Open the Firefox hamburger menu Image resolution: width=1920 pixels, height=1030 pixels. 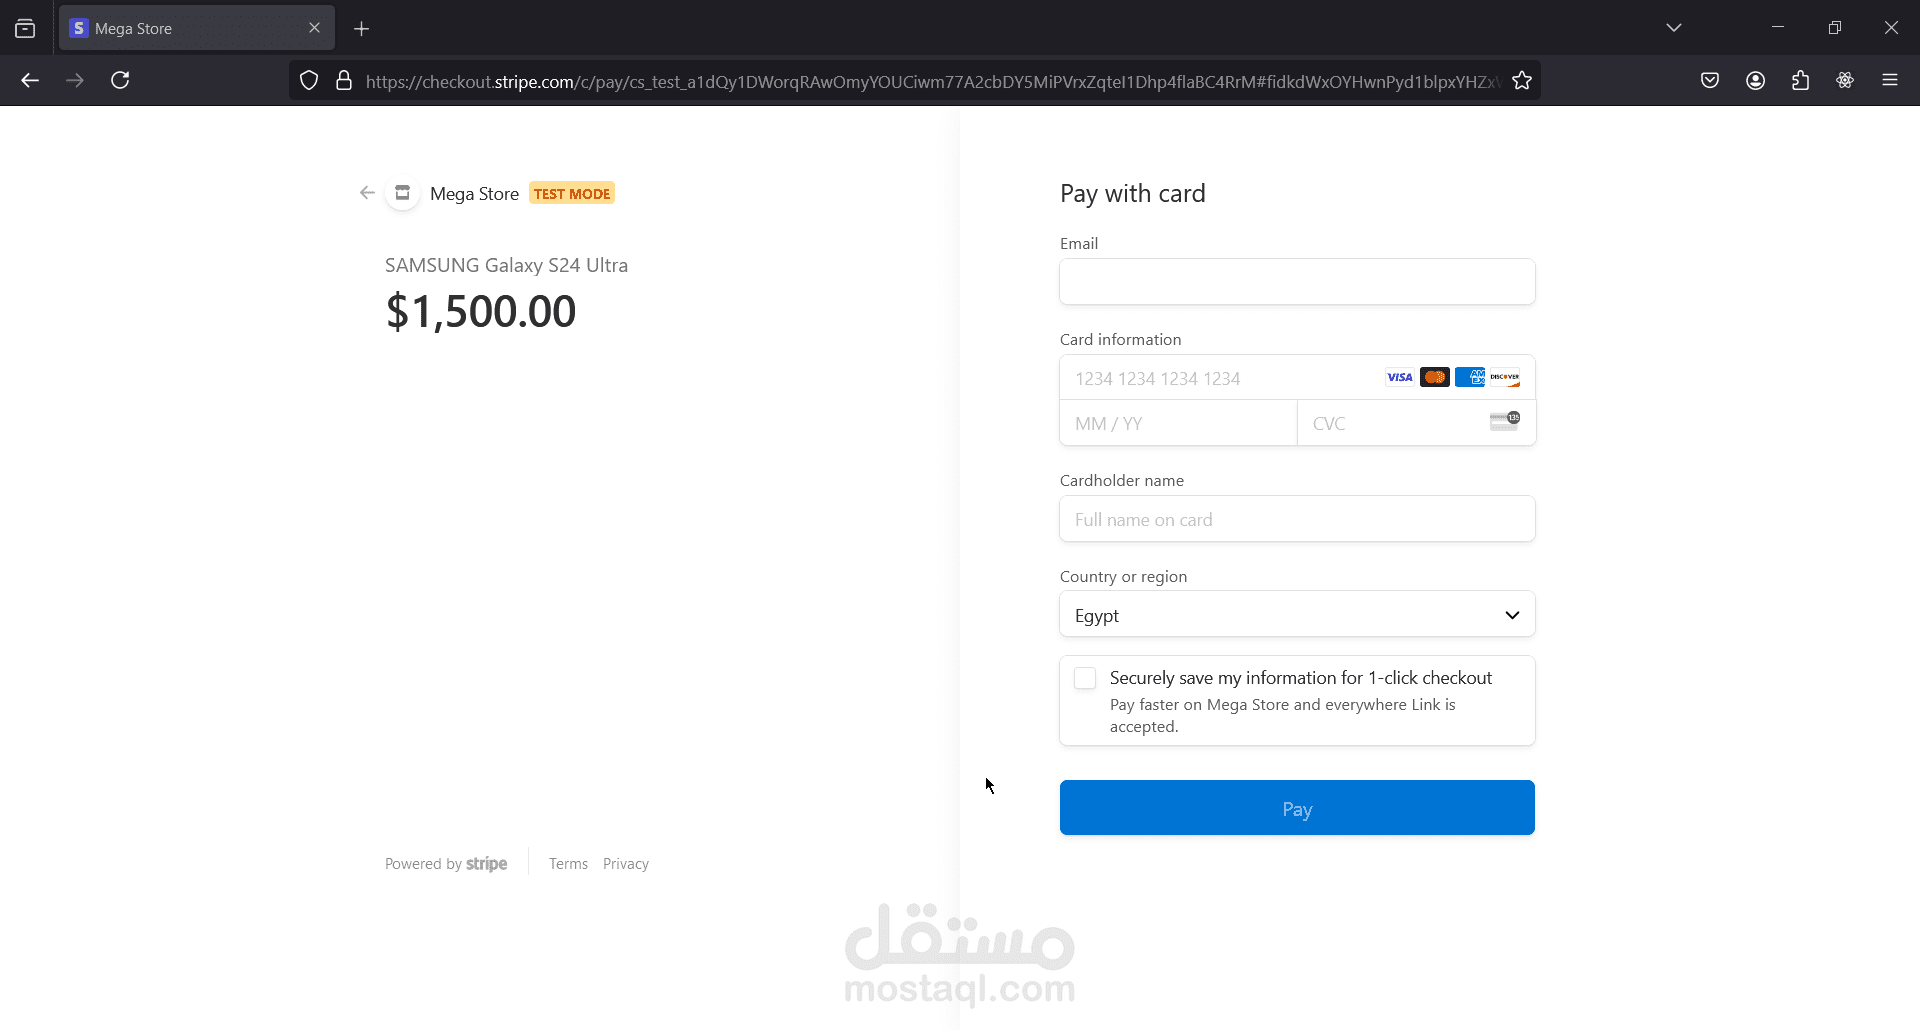pos(1890,81)
